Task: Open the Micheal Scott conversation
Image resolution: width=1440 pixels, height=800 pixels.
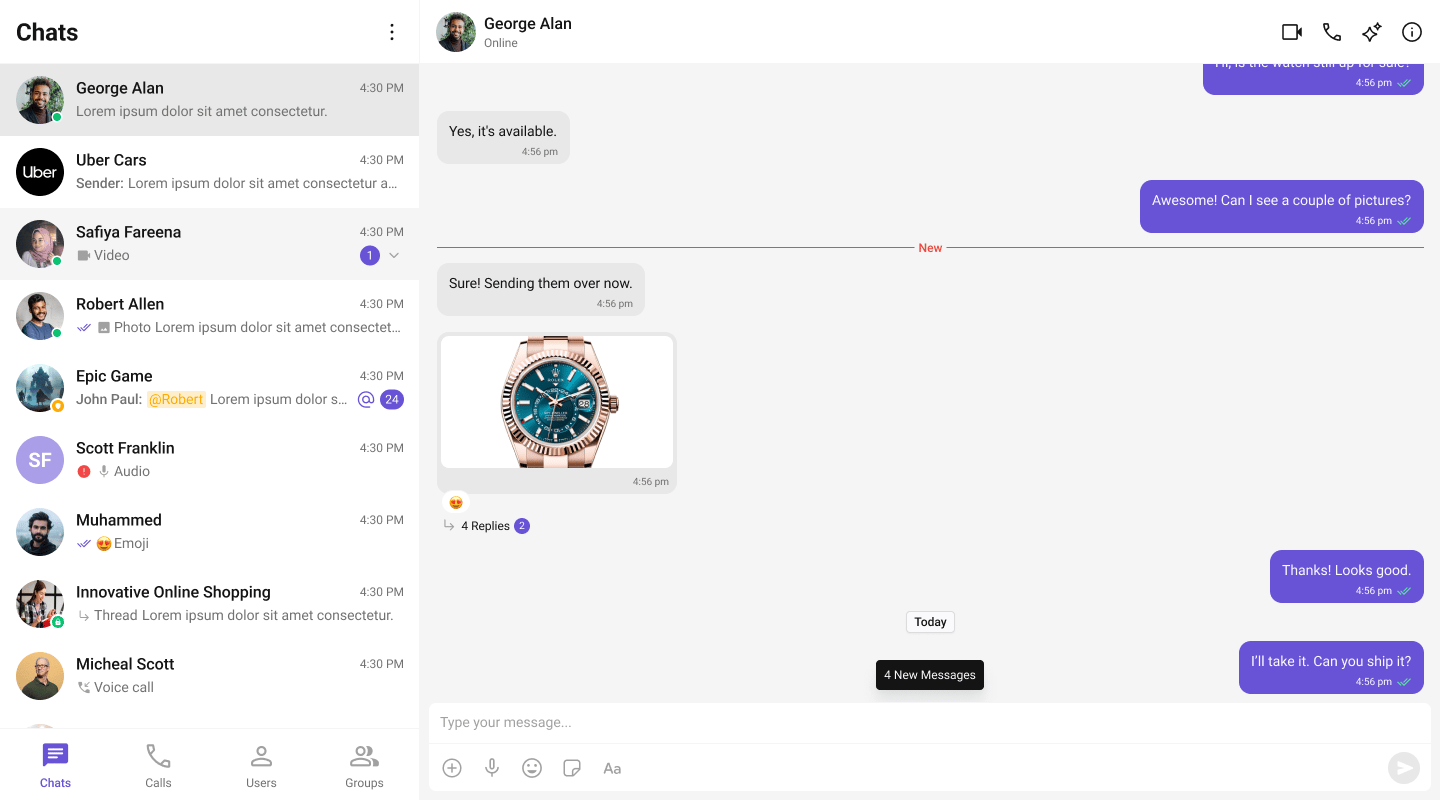Action: (x=210, y=676)
